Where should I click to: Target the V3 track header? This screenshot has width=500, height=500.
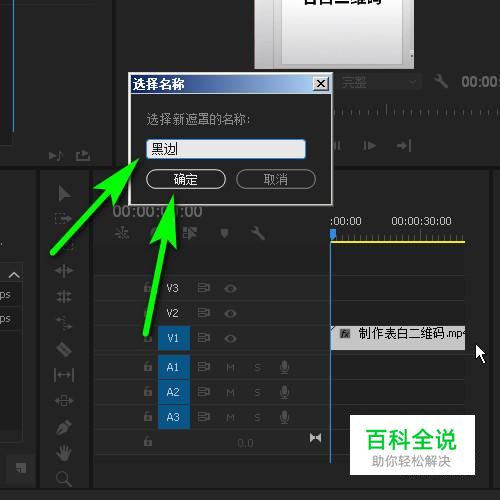[172, 288]
